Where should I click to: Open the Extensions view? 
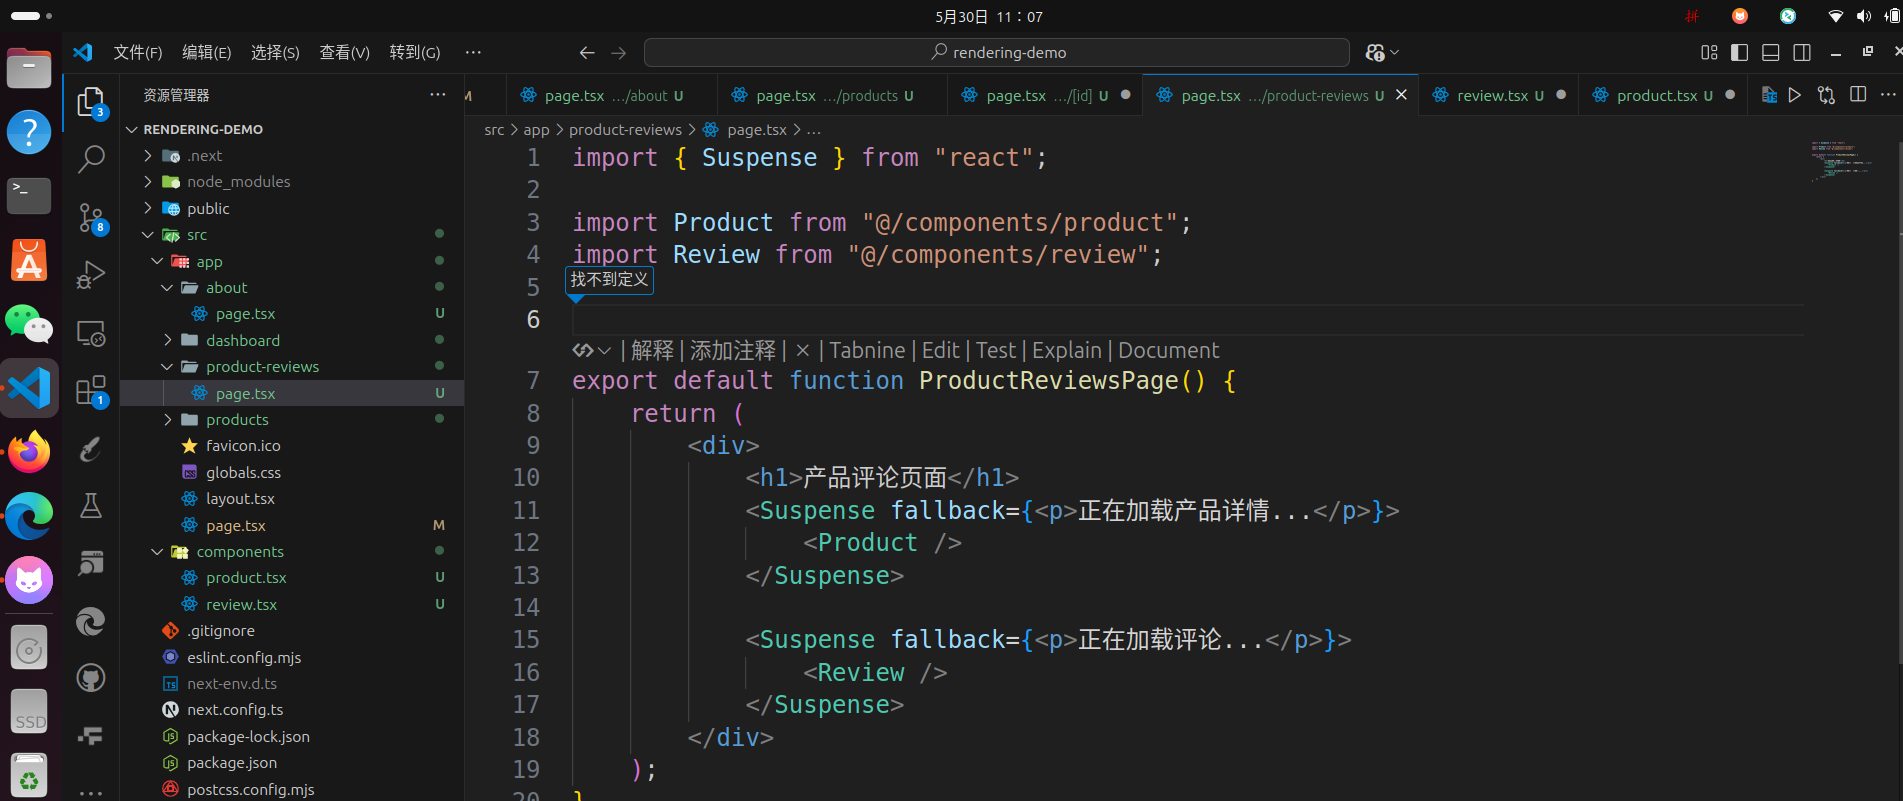tap(91, 390)
